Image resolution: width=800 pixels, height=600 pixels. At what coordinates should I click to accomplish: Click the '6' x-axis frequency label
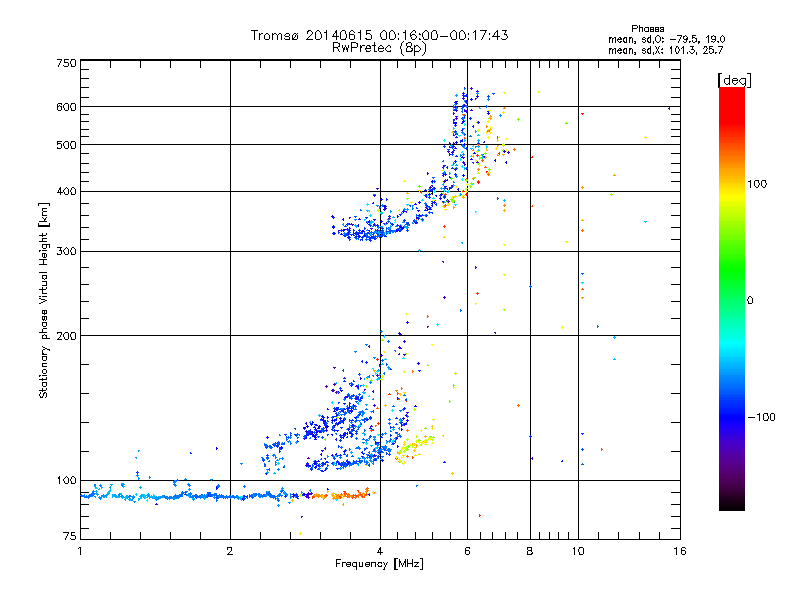tap(467, 551)
